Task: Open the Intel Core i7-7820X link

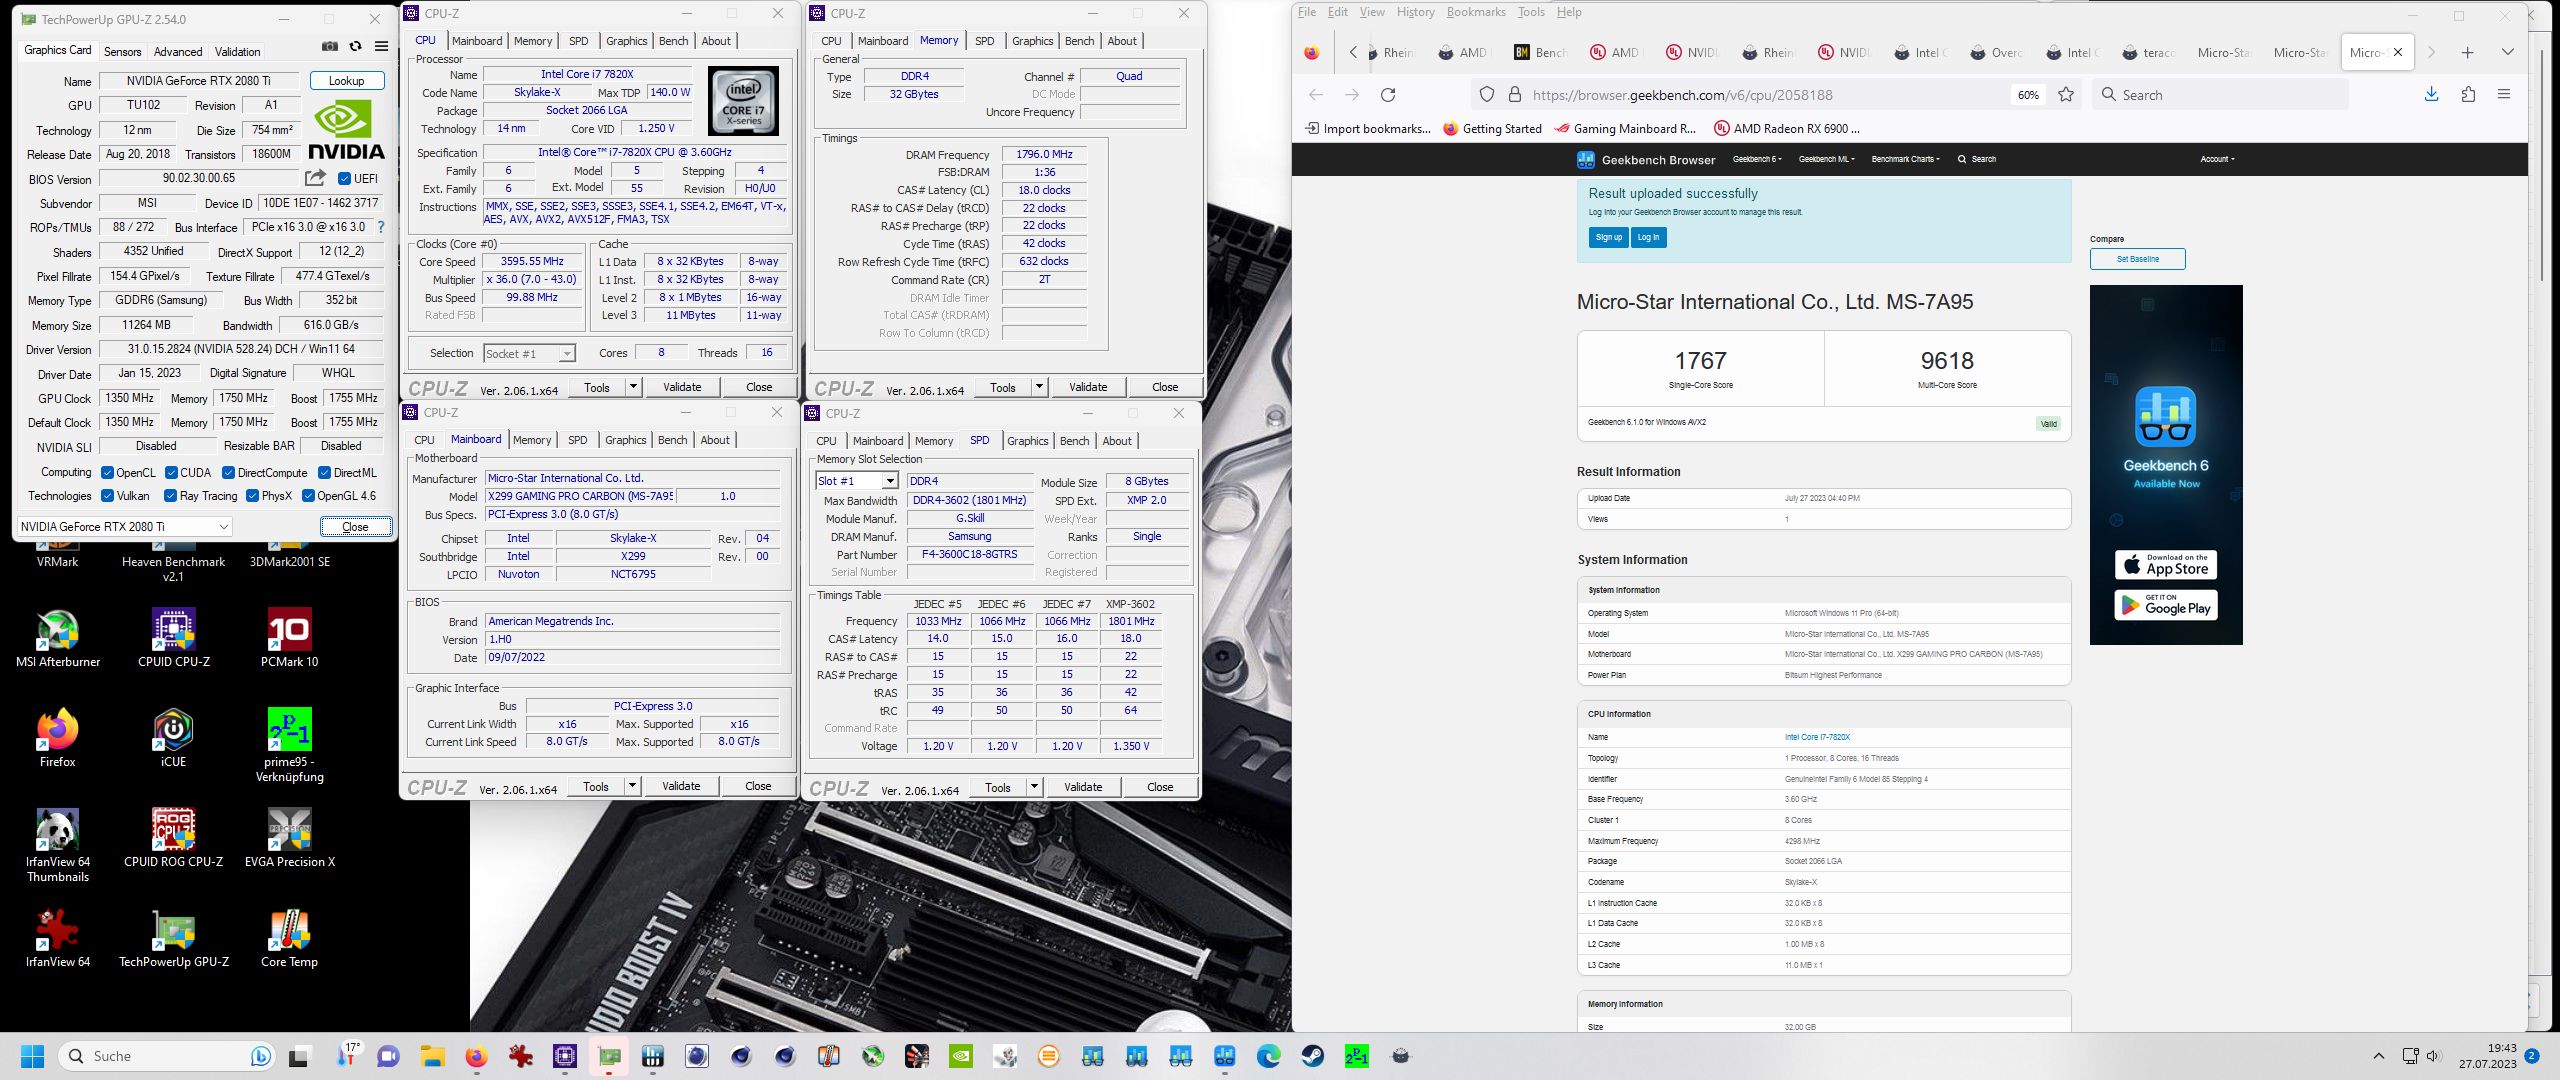Action: point(1817,737)
